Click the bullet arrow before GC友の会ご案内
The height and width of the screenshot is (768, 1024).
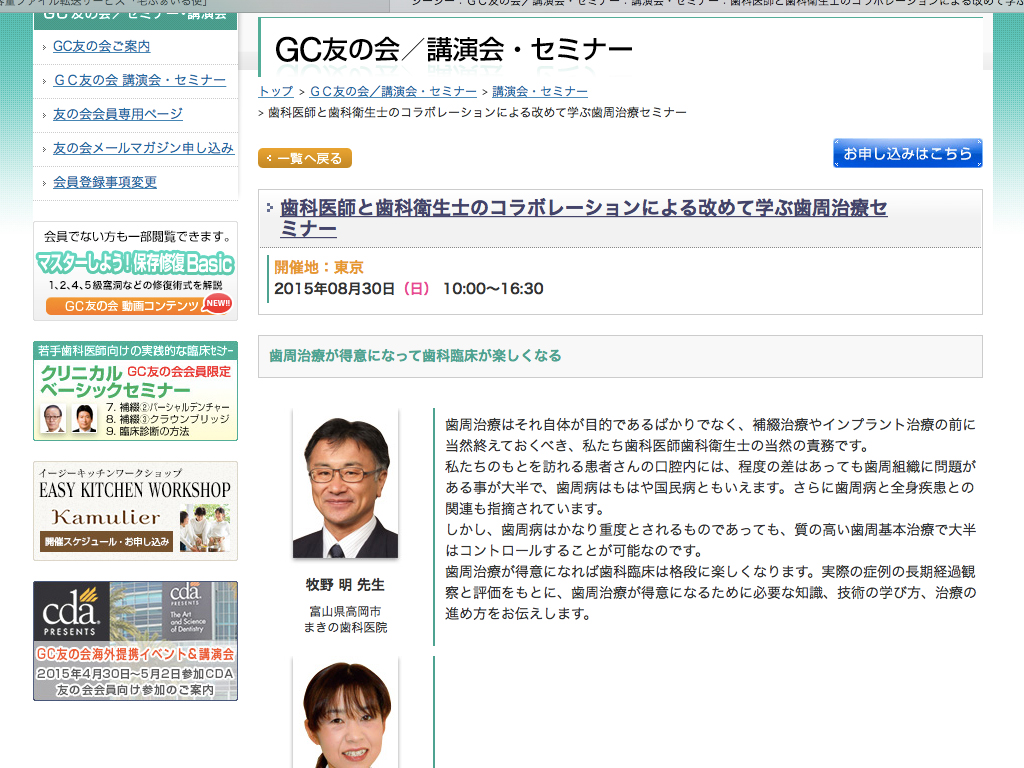click(x=44, y=47)
